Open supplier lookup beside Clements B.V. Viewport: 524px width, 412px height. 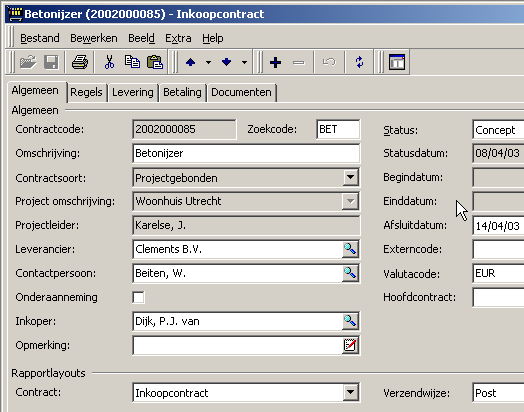350,249
